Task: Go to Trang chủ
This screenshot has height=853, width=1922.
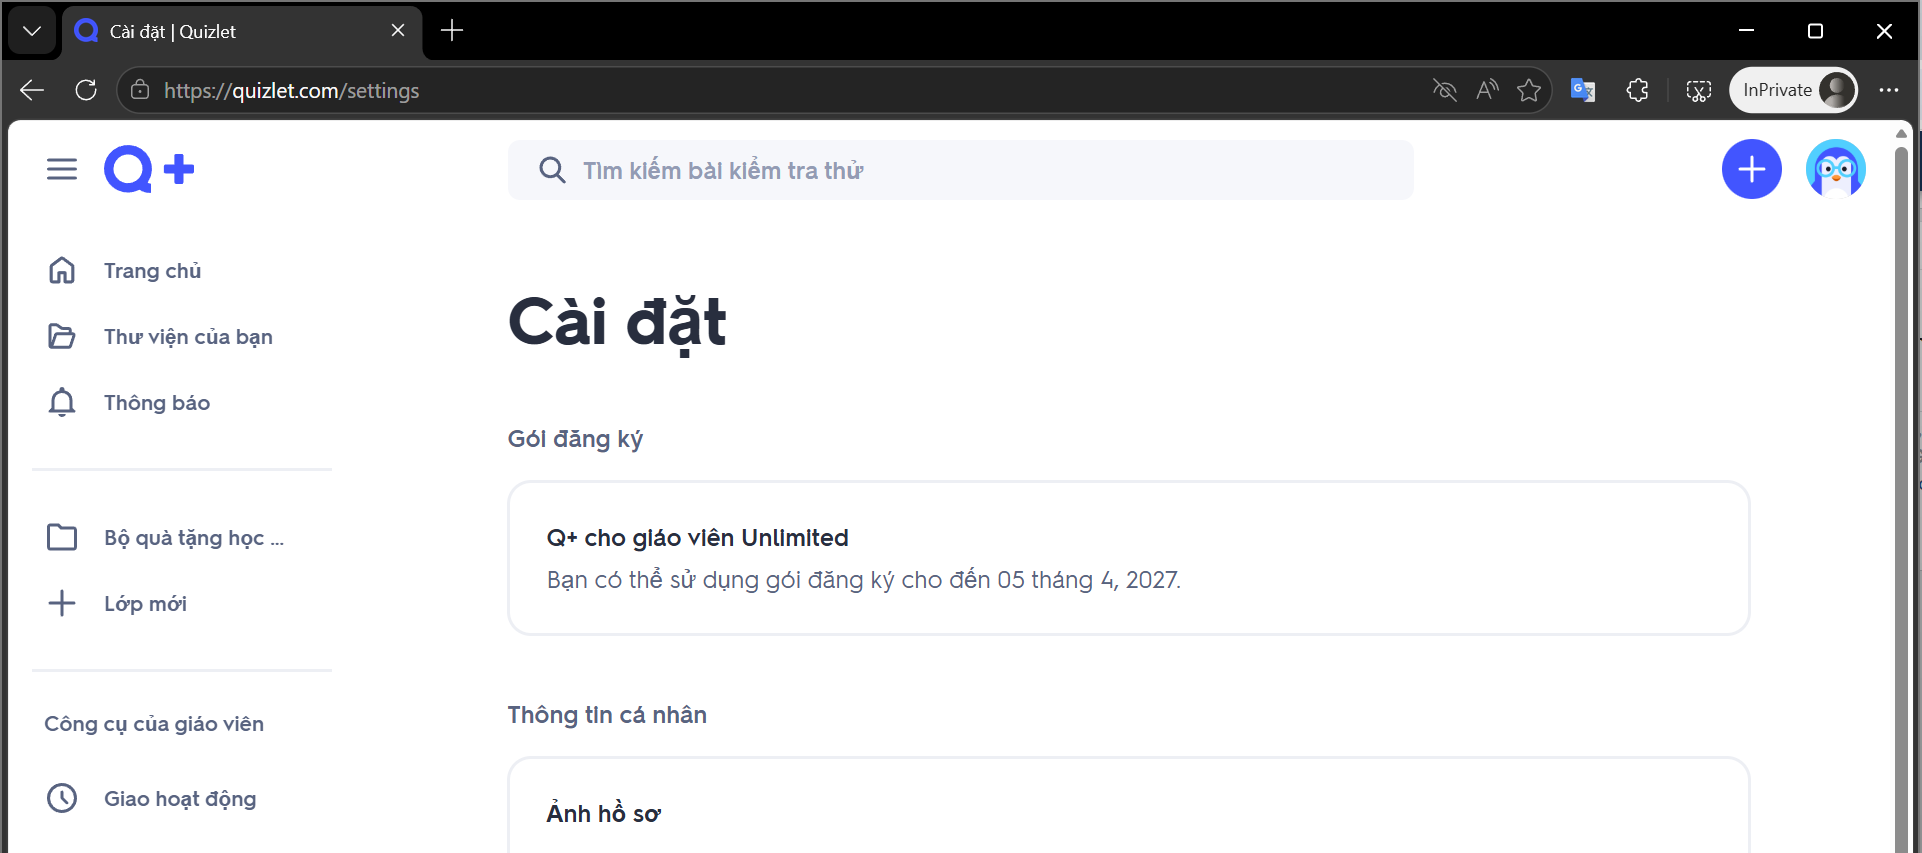Action: 152,270
